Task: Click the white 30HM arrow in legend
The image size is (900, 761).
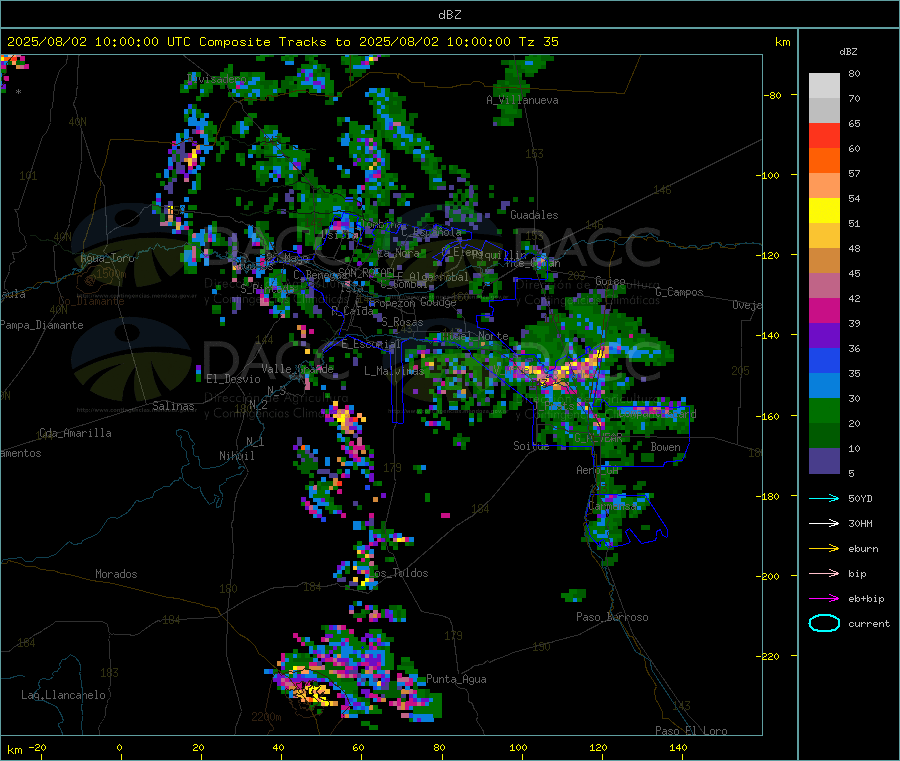Action: (x=824, y=523)
